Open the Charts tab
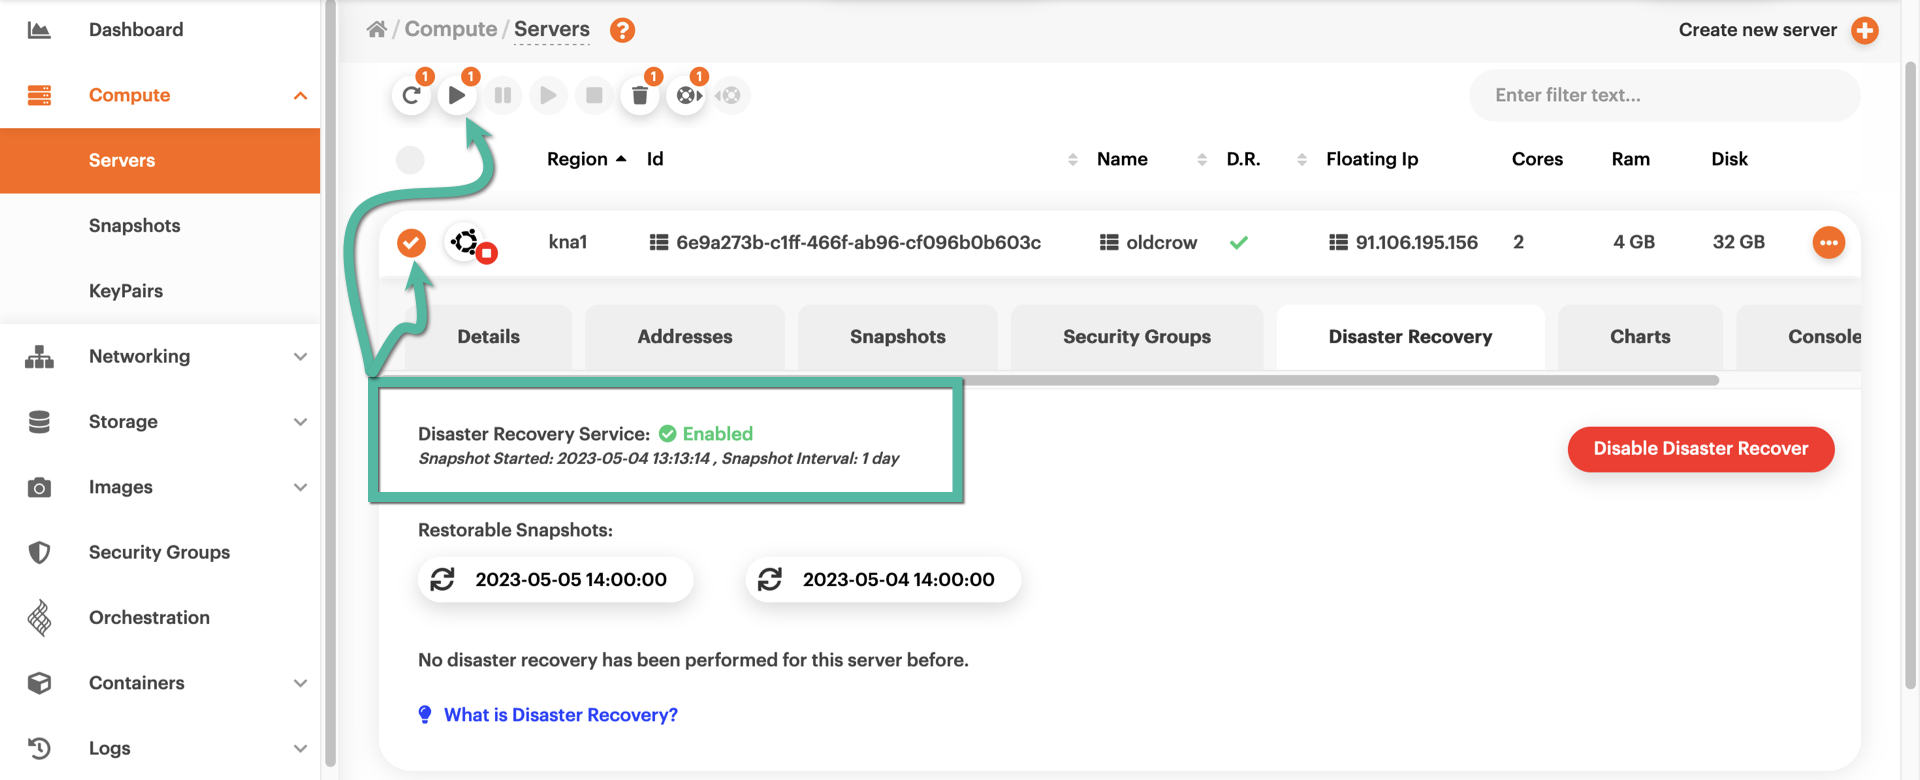1920x780 pixels. tap(1639, 337)
